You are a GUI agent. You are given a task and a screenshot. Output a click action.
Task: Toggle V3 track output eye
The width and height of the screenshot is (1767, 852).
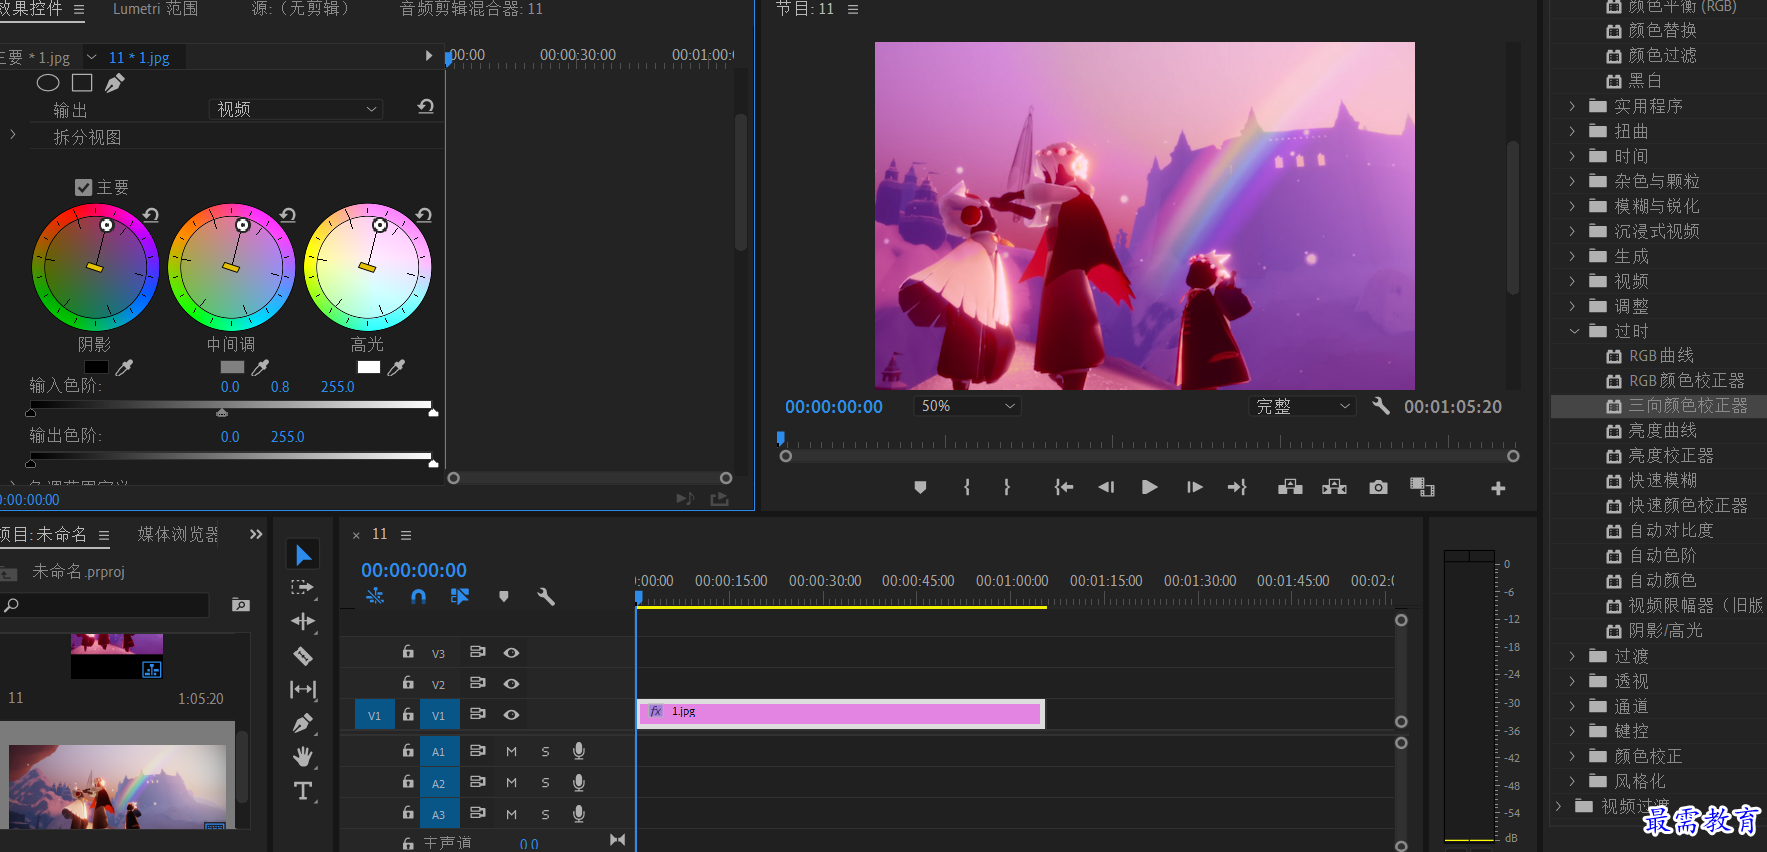click(511, 652)
